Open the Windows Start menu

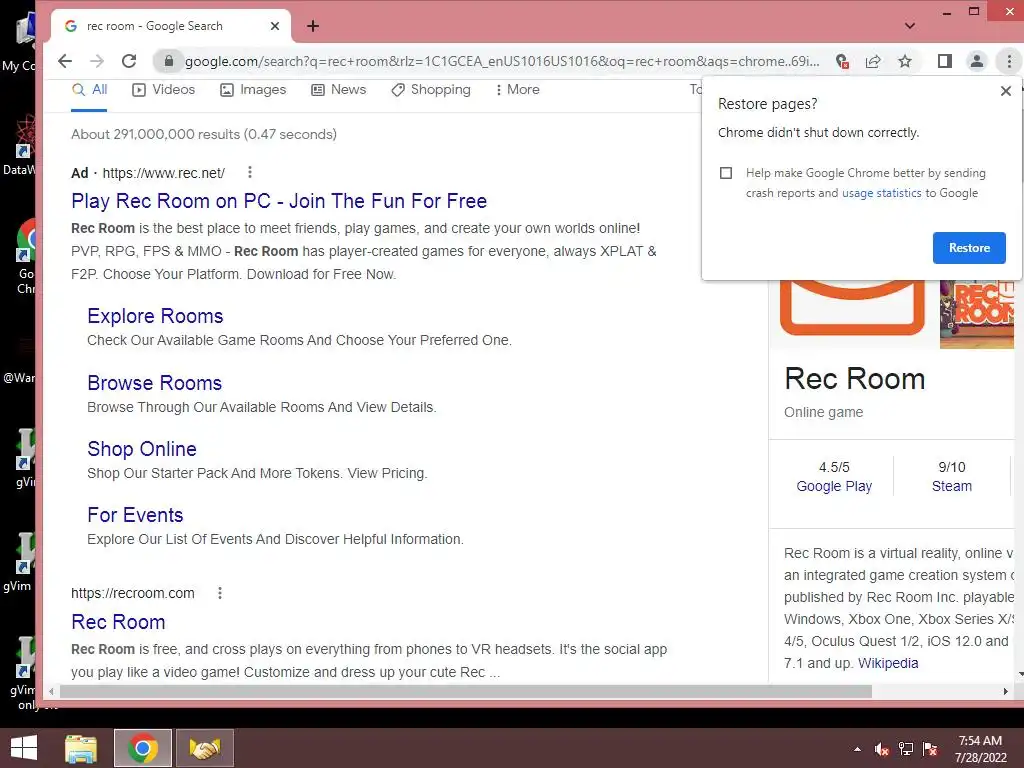coord(24,748)
